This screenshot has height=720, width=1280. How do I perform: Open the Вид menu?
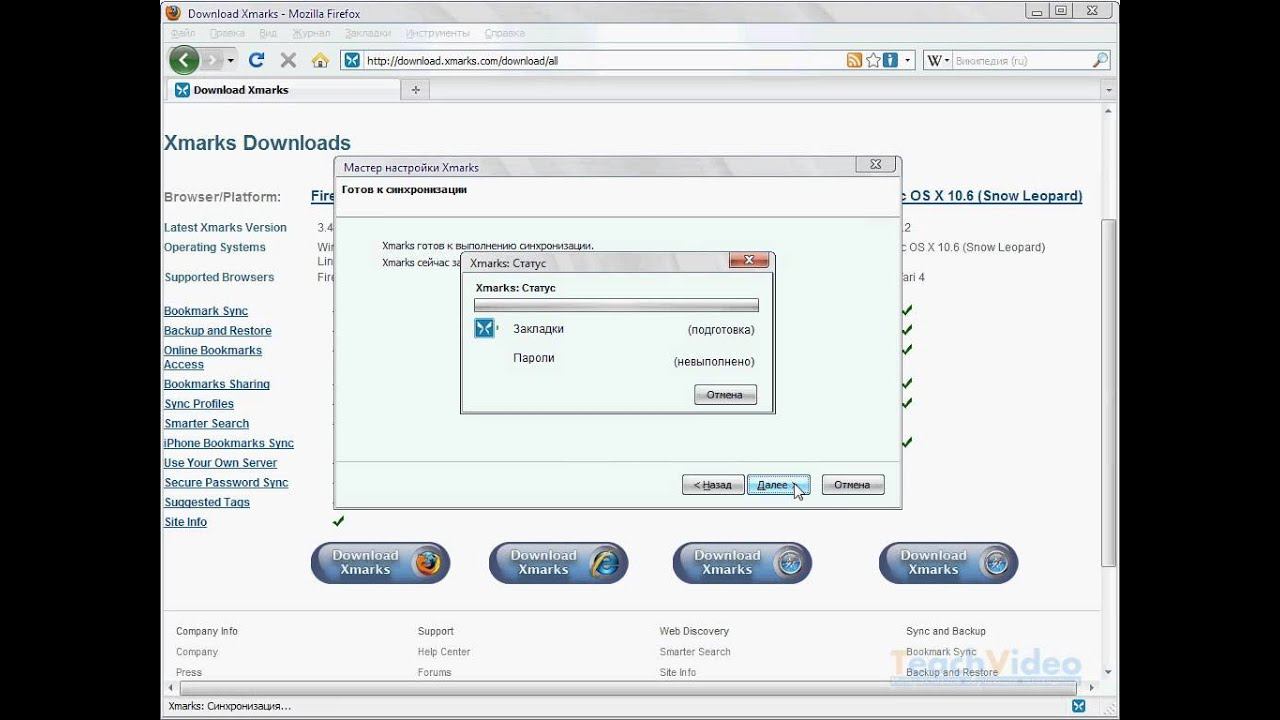pyautogui.click(x=268, y=33)
